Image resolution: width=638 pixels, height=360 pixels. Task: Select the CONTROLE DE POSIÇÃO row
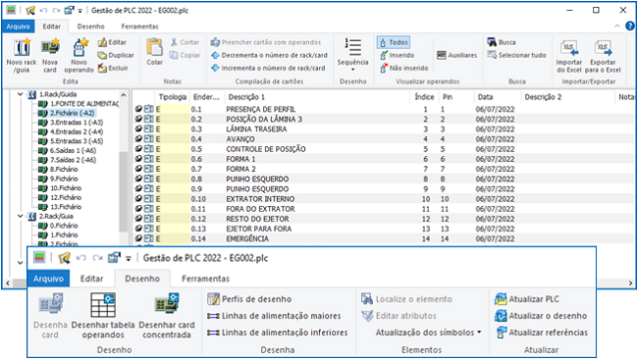385,149
